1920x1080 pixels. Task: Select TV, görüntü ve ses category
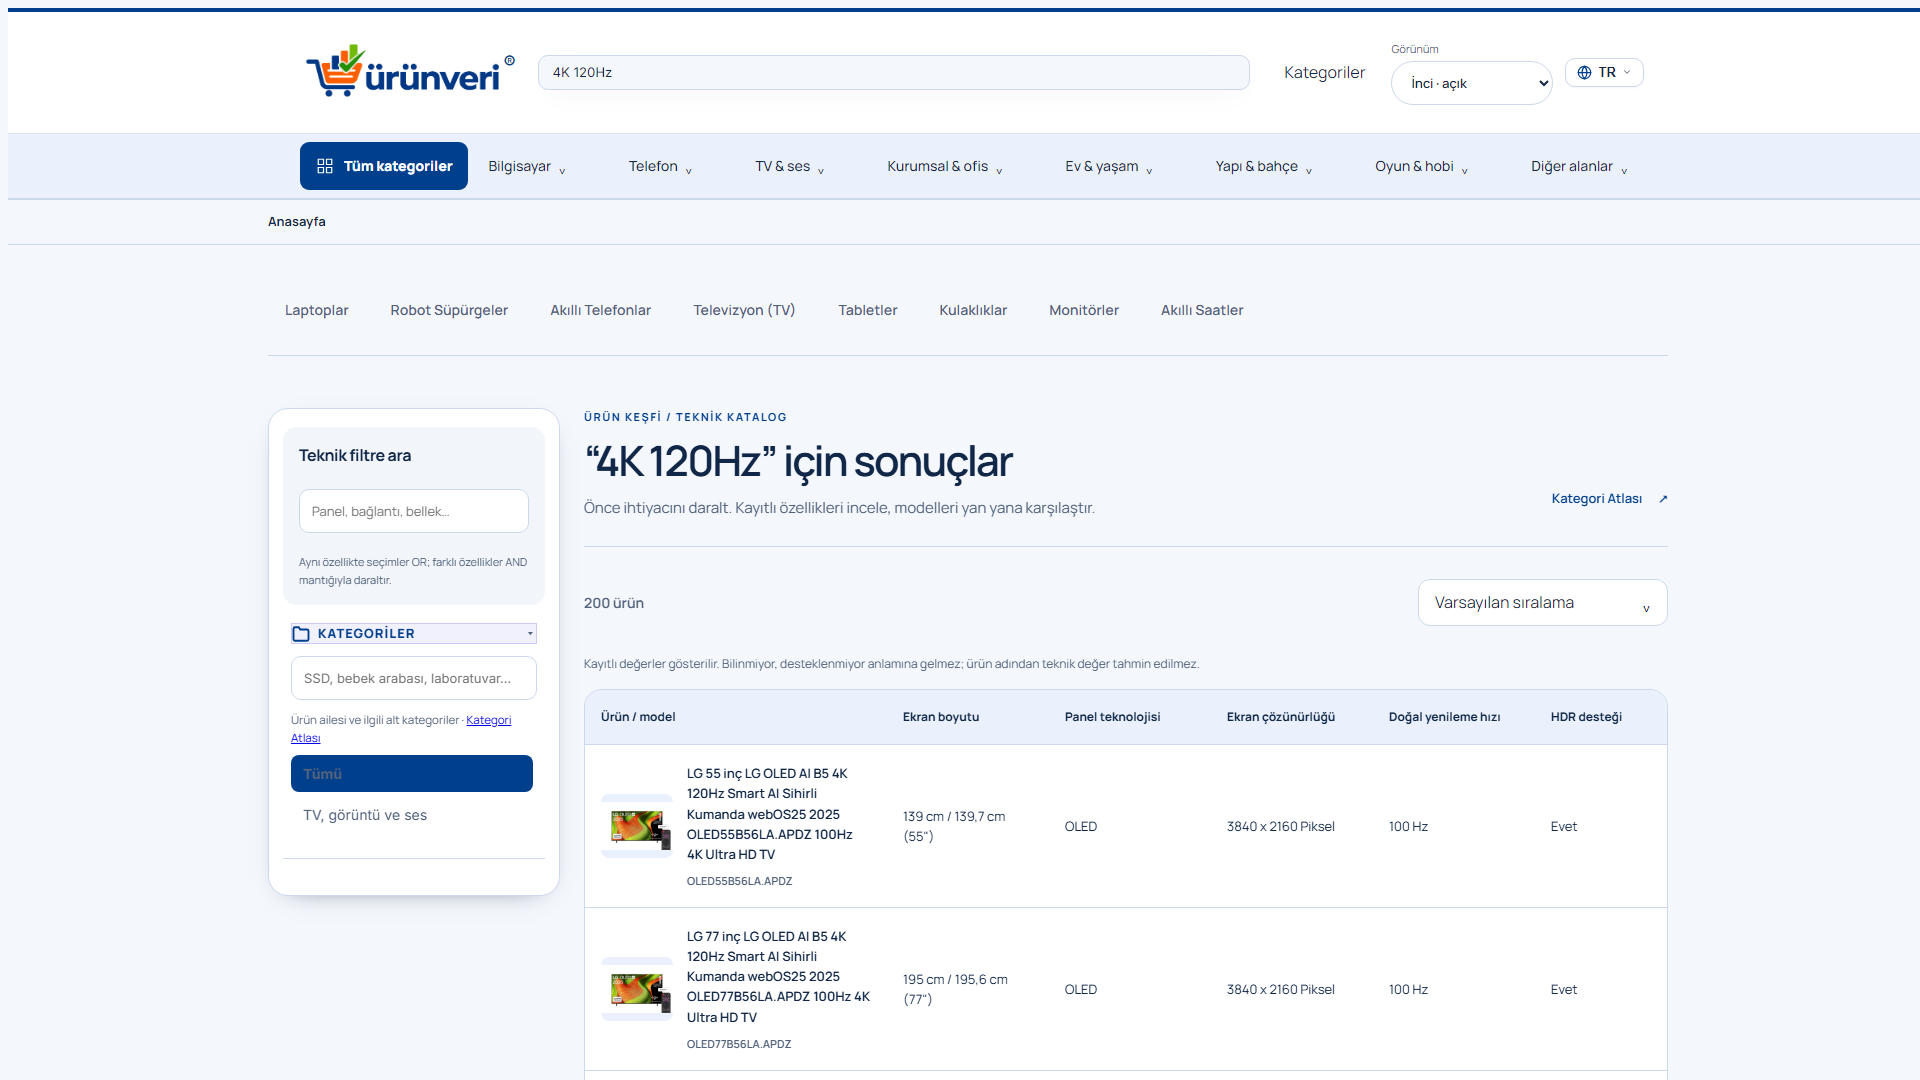[412, 816]
